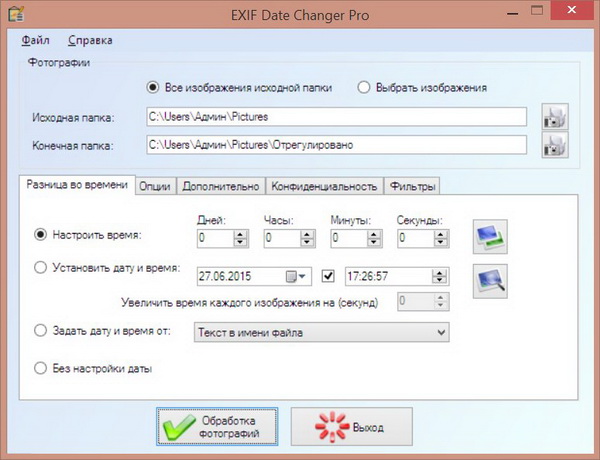Select 'Все изображения исходной папки' radio button
The width and height of the screenshot is (600, 460).
tap(152, 88)
